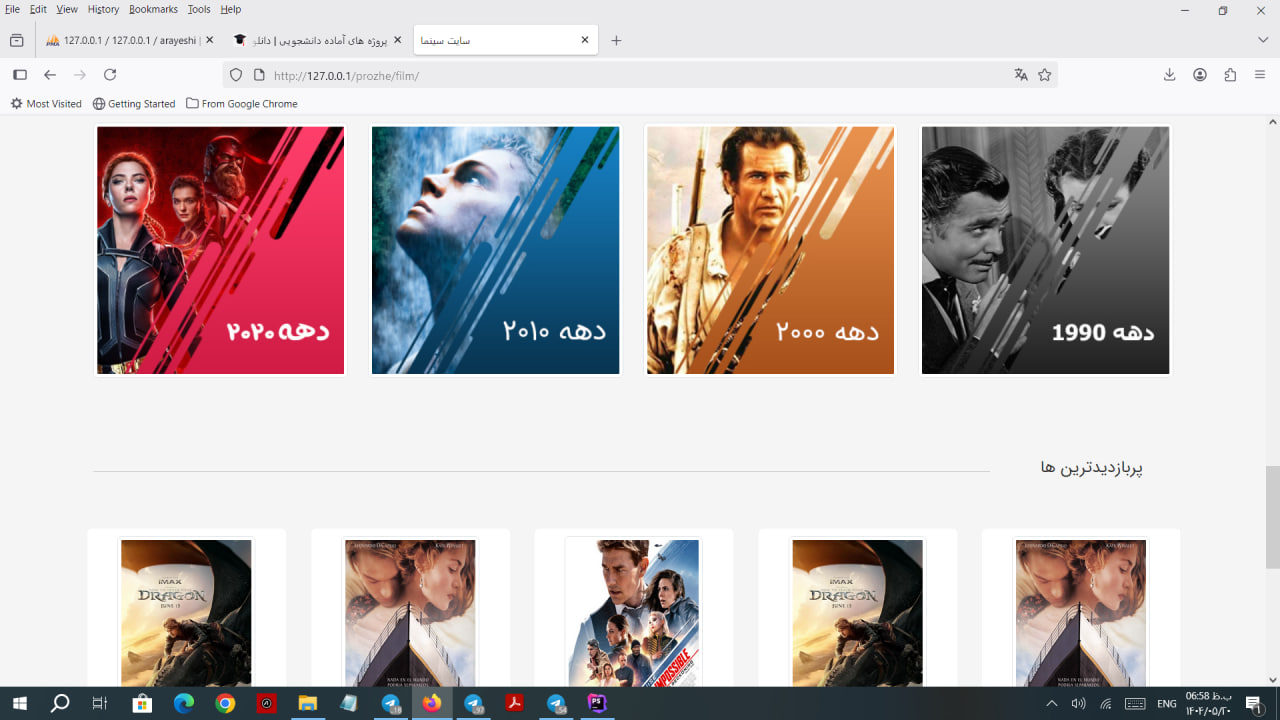Switch to the 127.0.0.1 arayeshi tab
Viewport: 1280px width, 720px height.
click(x=130, y=40)
